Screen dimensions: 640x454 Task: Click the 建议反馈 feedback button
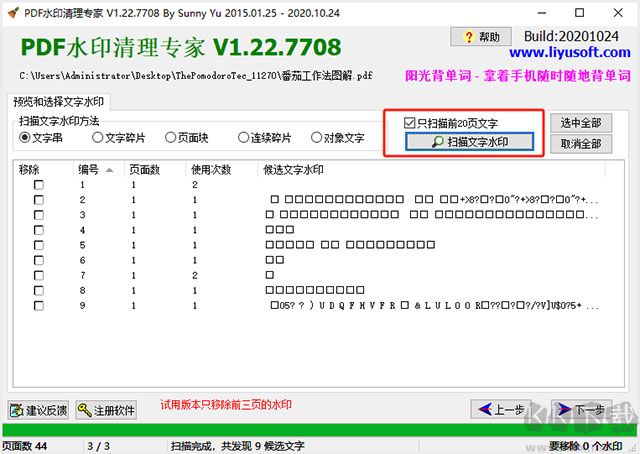pyautogui.click(x=38, y=410)
